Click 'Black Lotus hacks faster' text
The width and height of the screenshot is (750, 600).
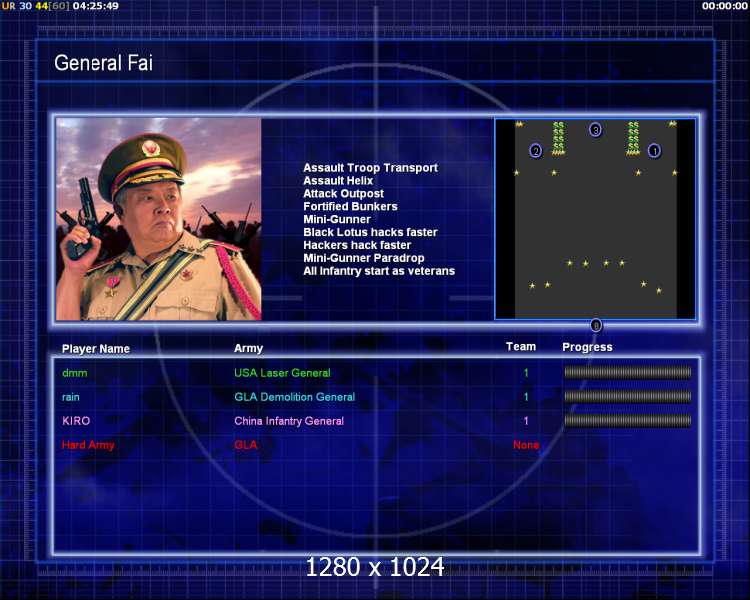pos(370,232)
